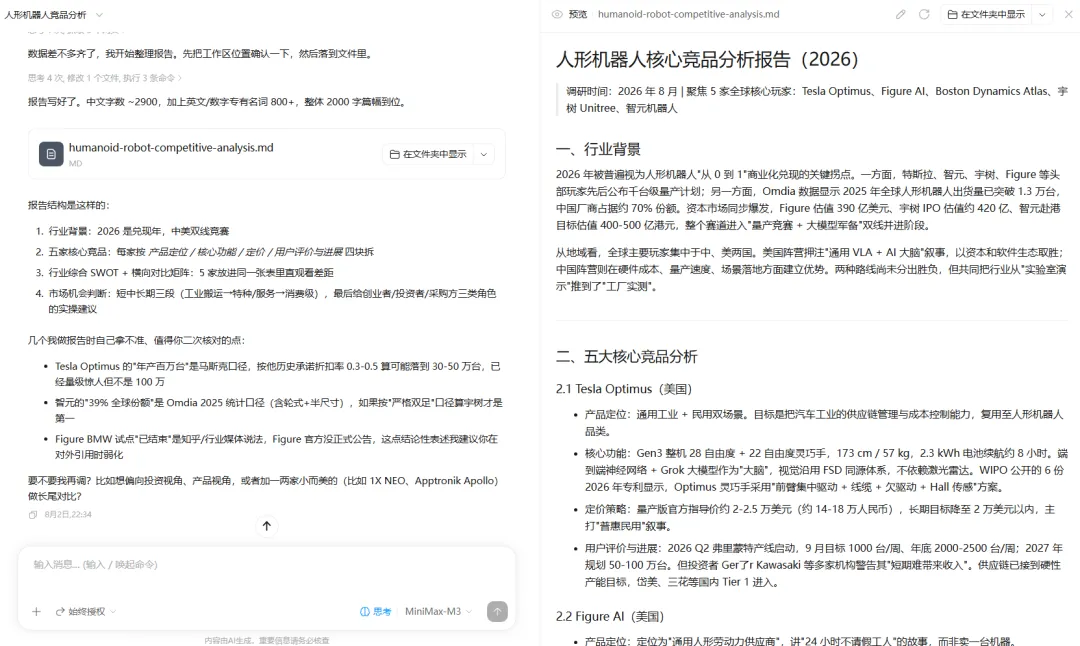1080x646 pixels.
Task: Open the 始终授权 permission dropdown
Action: 86,612
